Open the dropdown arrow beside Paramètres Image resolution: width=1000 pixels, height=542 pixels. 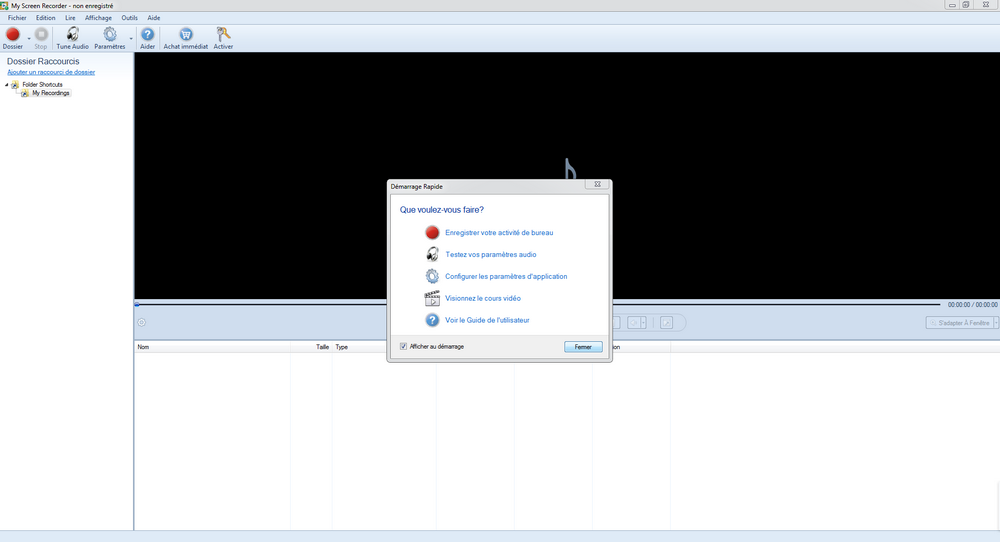pos(131,40)
